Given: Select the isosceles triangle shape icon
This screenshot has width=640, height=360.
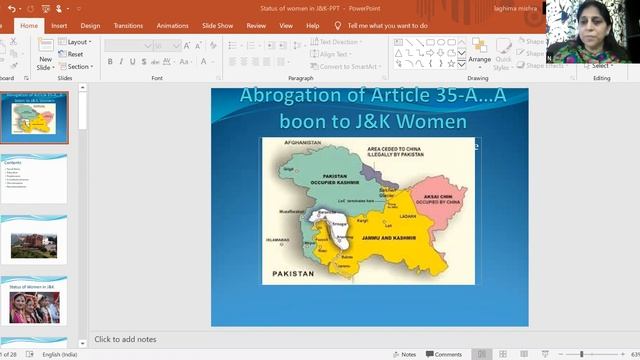Looking at the screenshot, I should point(398,53).
